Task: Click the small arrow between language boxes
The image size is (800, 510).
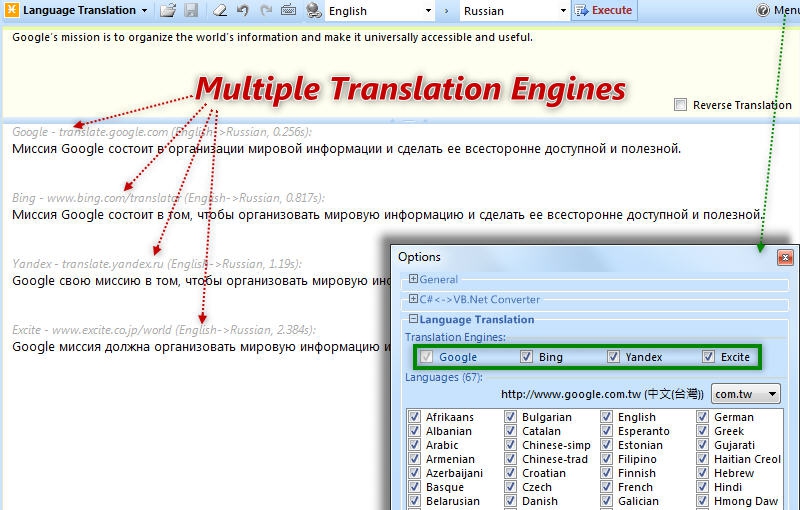Action: click(446, 11)
